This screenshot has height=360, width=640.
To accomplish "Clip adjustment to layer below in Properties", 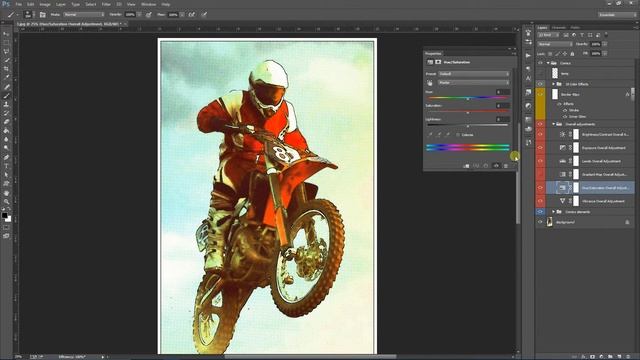I will (466, 166).
